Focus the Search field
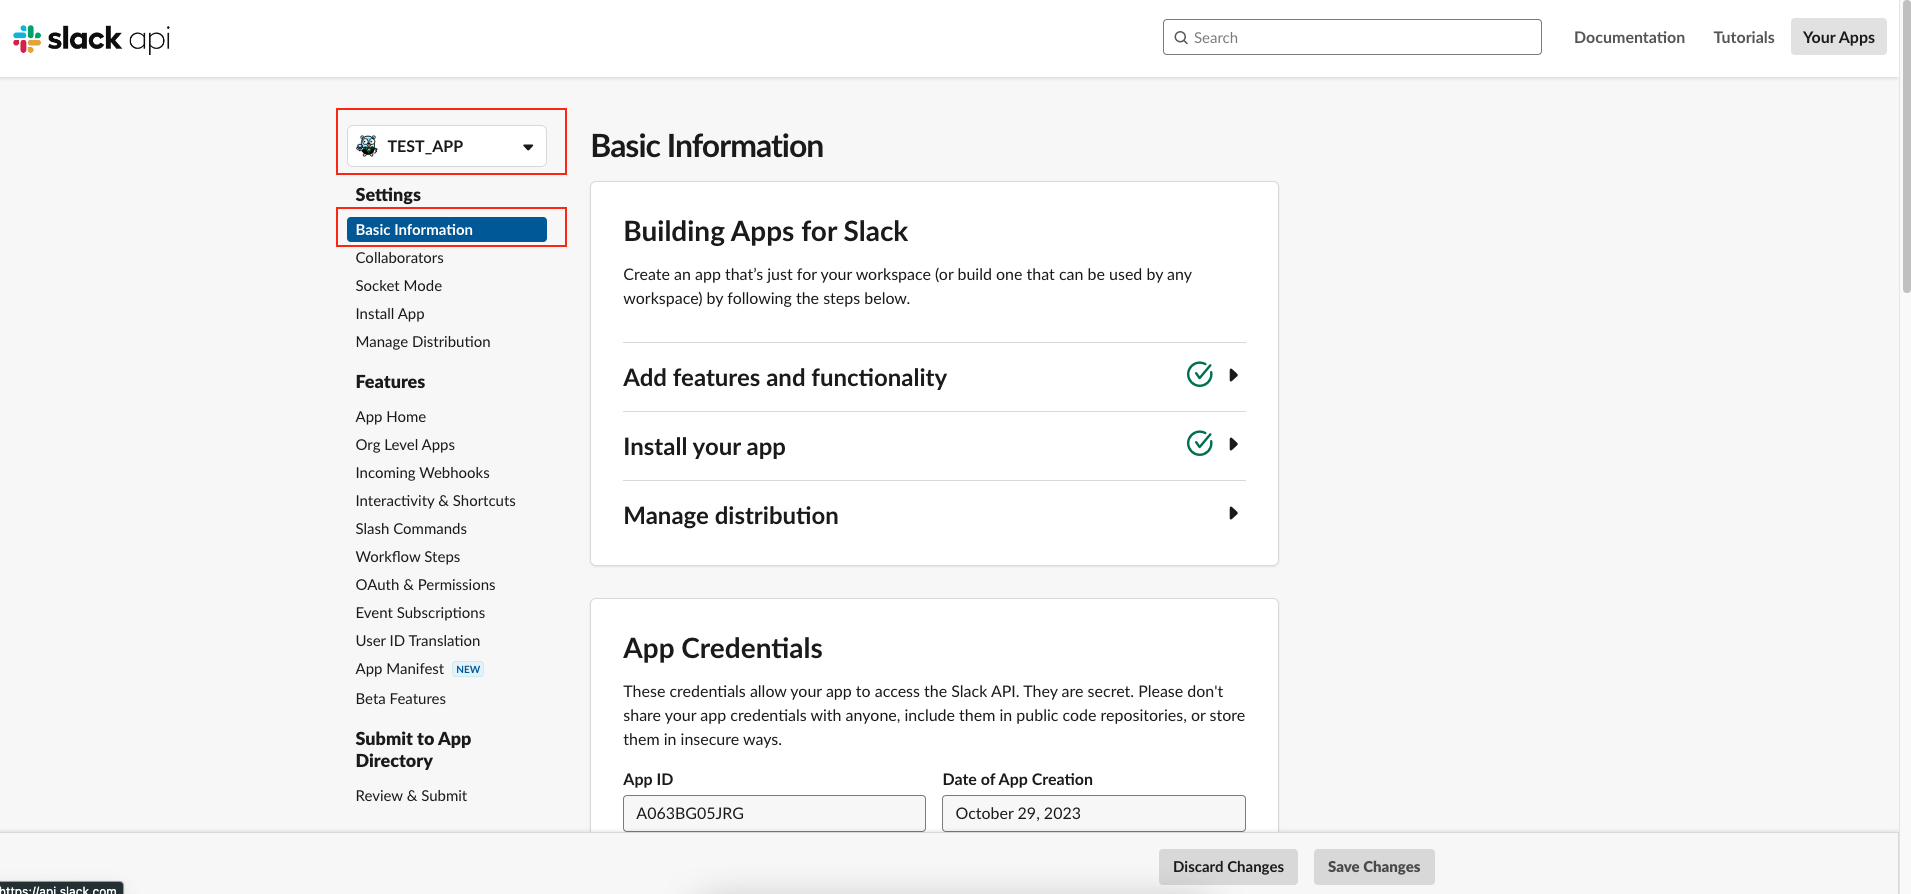Screen dimensions: 1911x894 click(1352, 37)
